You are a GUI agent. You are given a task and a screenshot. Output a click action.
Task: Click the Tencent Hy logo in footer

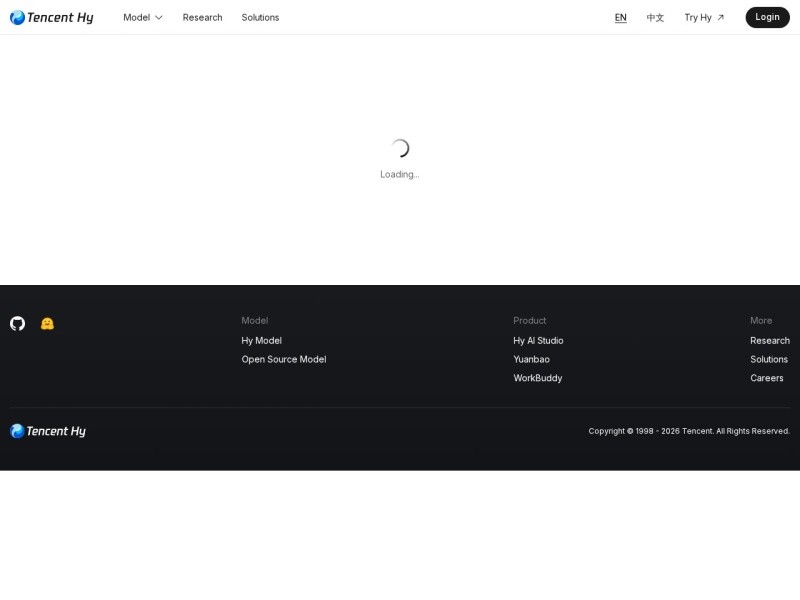click(x=48, y=431)
